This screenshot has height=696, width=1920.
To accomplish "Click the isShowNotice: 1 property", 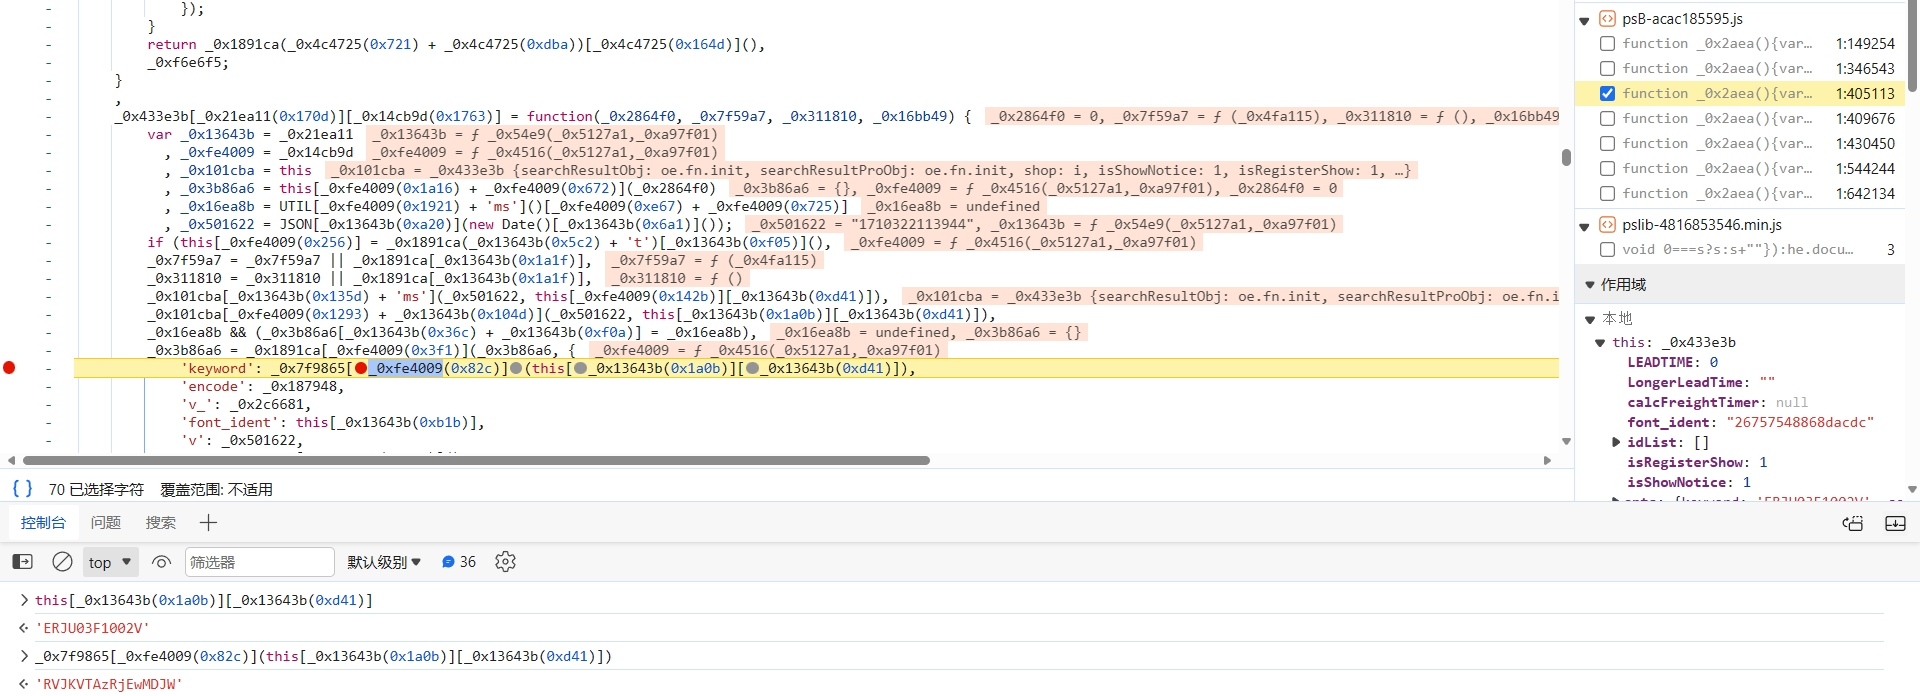I will (1689, 482).
